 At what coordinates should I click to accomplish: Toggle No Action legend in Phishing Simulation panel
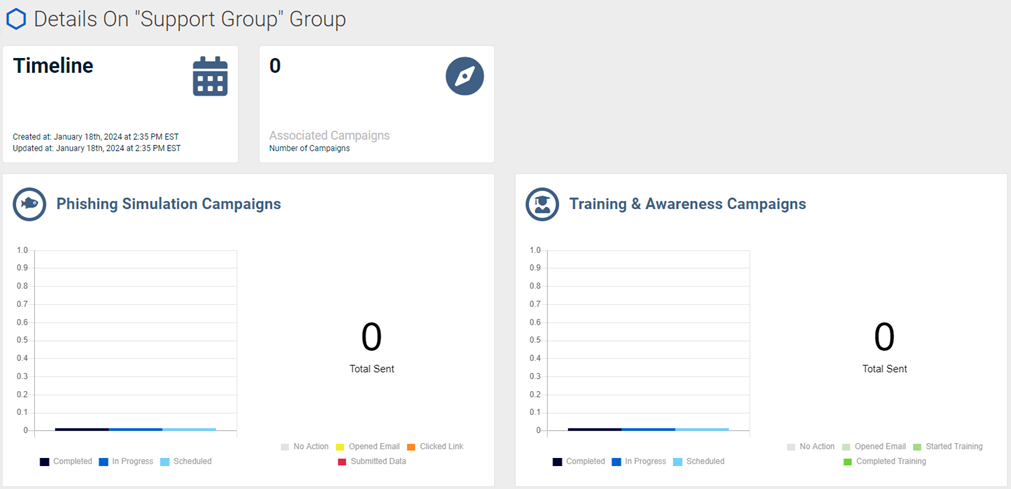point(305,446)
